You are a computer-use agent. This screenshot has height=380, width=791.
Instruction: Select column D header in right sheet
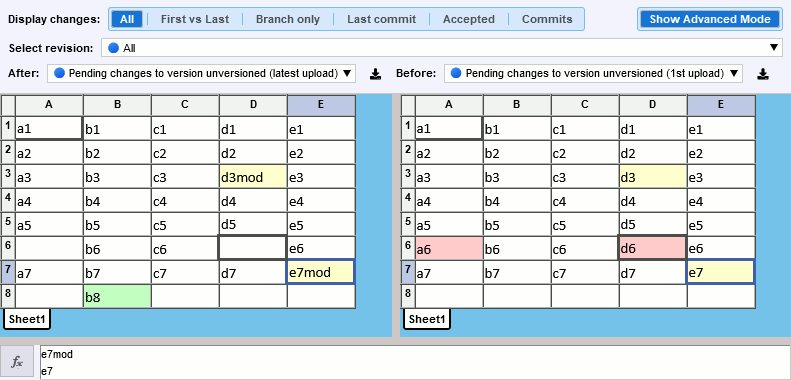[x=653, y=105]
